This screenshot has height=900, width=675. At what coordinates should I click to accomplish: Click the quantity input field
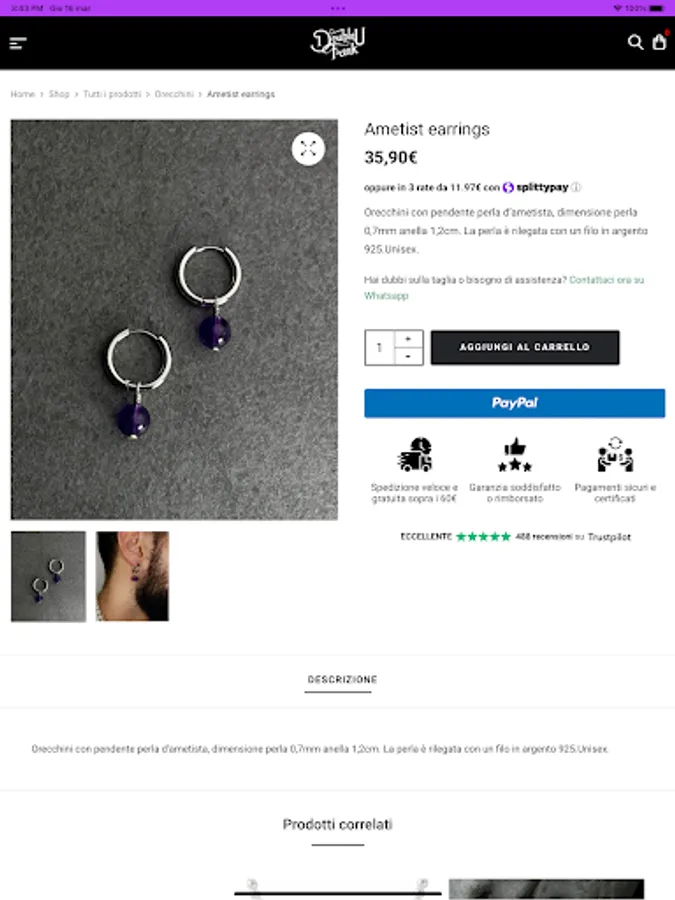point(379,347)
